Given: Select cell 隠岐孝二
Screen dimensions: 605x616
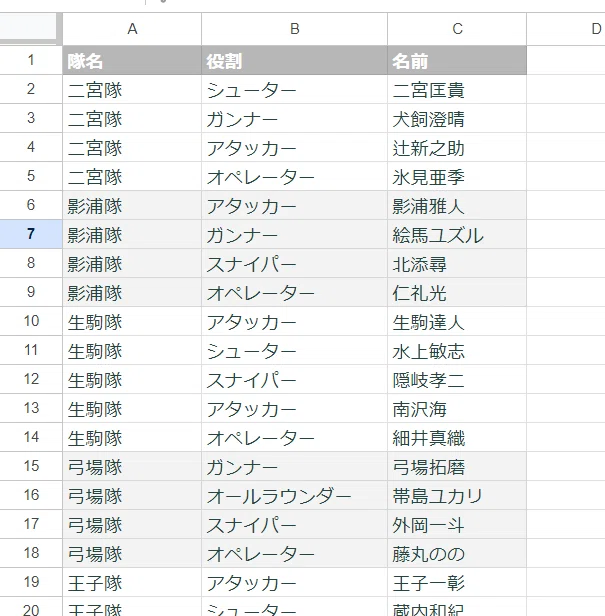Looking at the screenshot, I should (457, 379).
